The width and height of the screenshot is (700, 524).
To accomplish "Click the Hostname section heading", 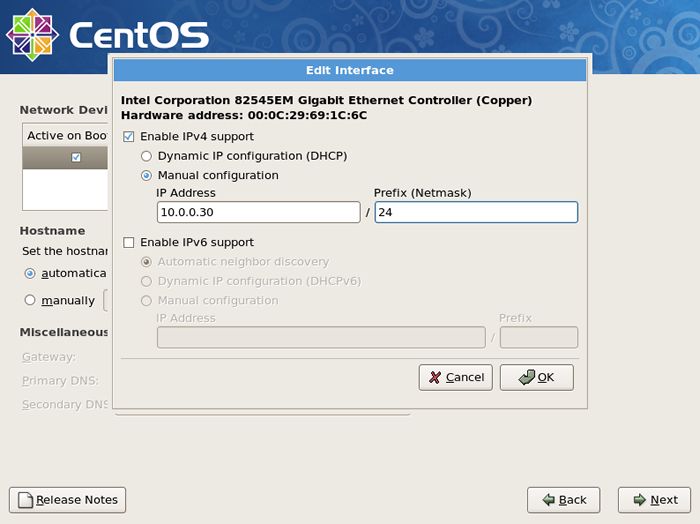I will 52,231.
